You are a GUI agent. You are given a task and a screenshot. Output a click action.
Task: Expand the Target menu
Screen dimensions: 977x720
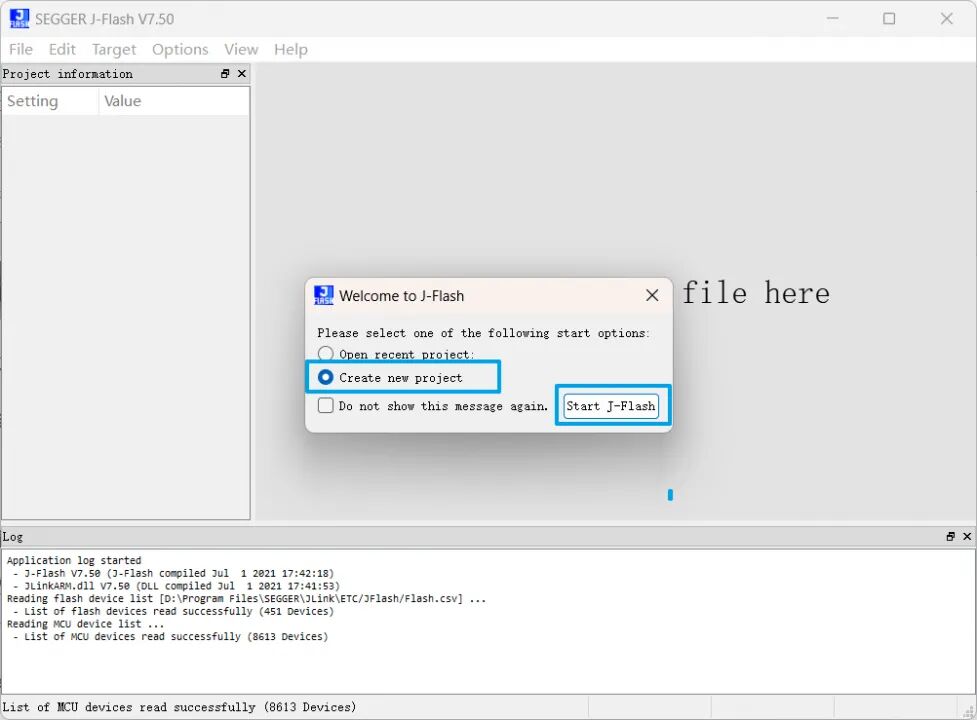pos(114,49)
